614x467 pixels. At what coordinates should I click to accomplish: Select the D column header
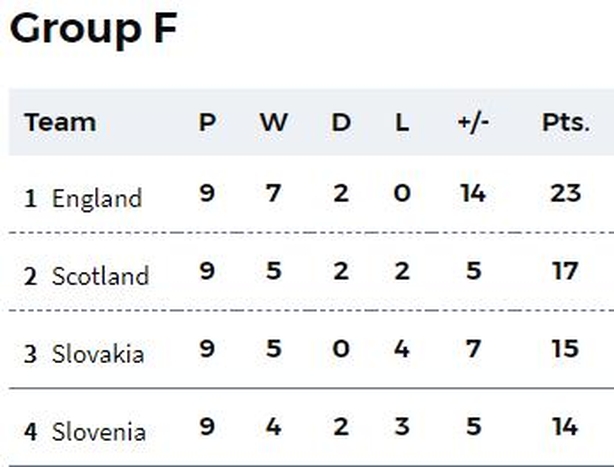(341, 122)
